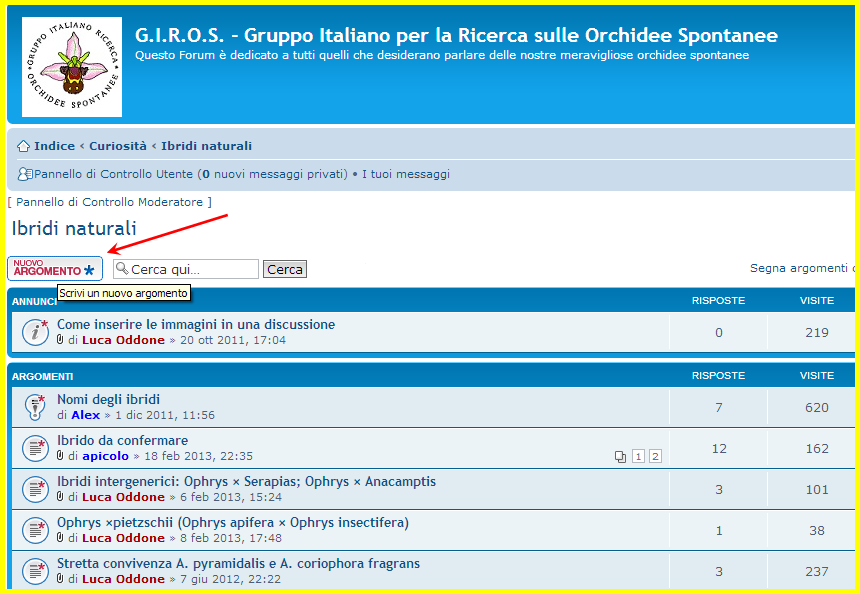This screenshot has width=860, height=594.
Task: Click the 12 replies value for Ibrido da confermare
Action: [719, 448]
